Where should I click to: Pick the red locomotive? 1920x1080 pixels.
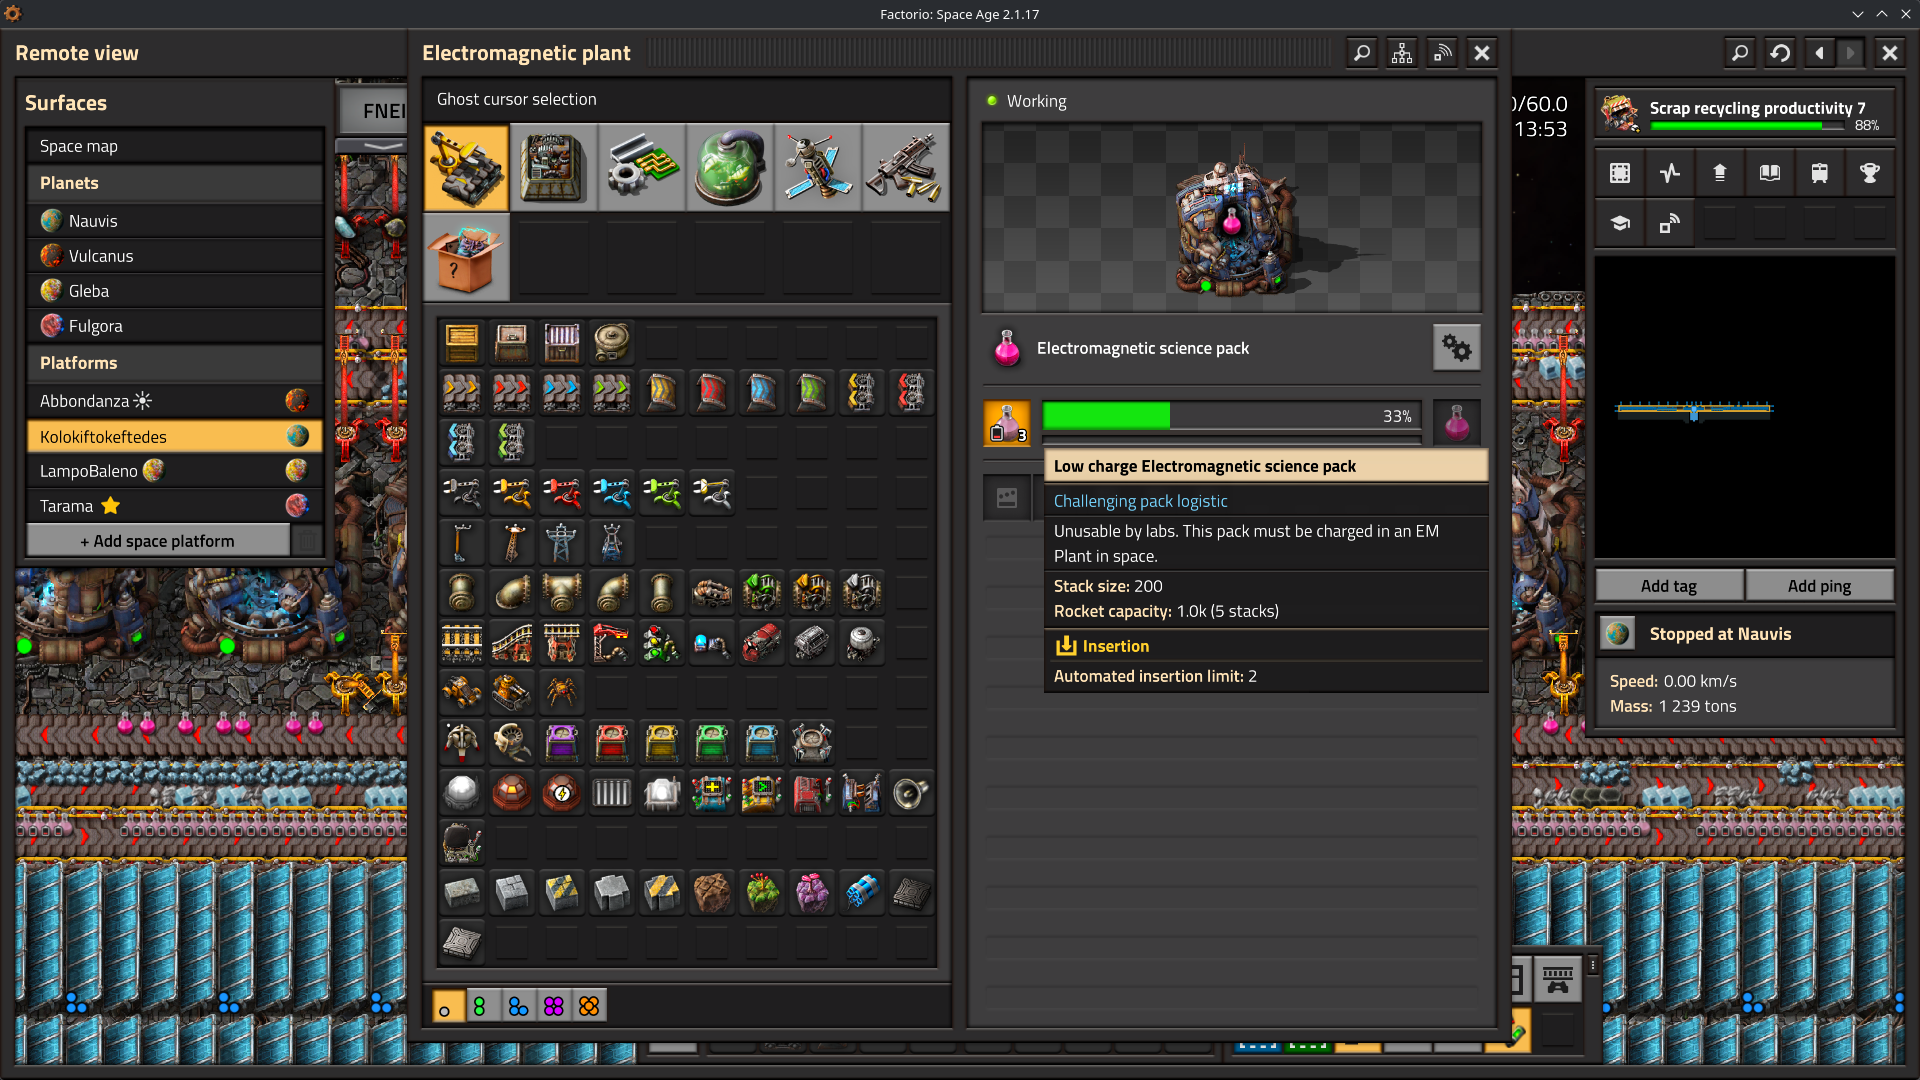[761, 642]
